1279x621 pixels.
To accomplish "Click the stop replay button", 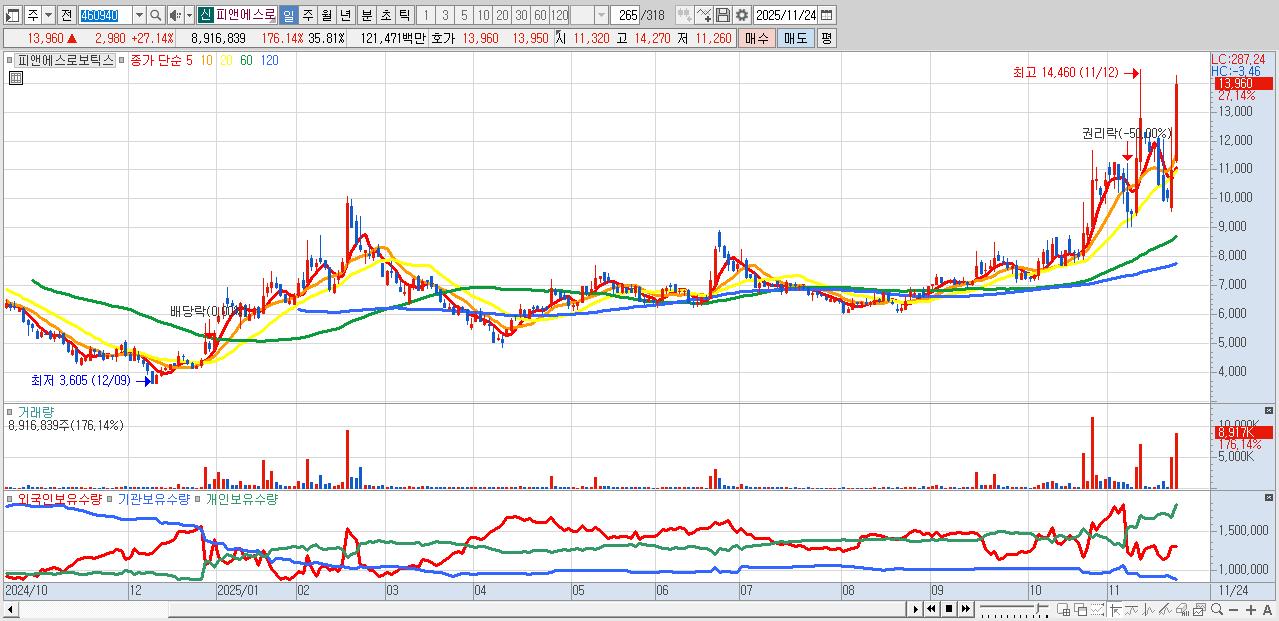I will click(x=949, y=609).
